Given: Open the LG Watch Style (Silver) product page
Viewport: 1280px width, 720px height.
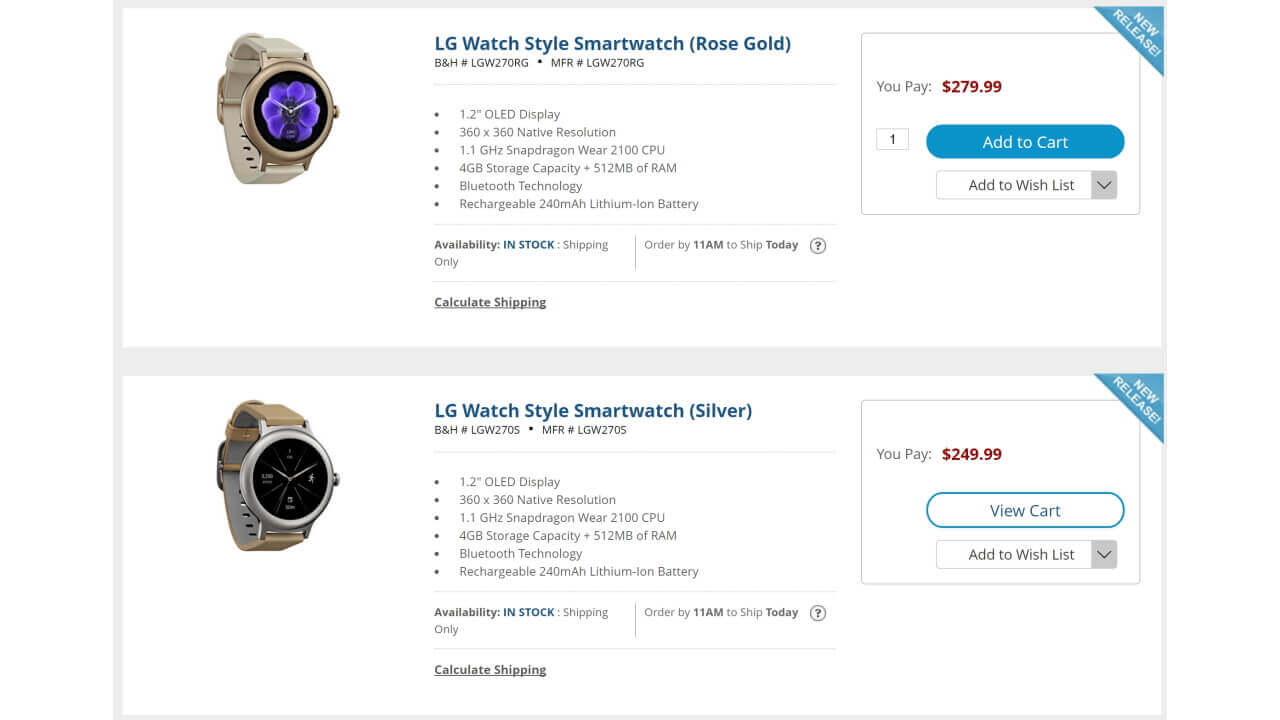Looking at the screenshot, I should coord(595,410).
